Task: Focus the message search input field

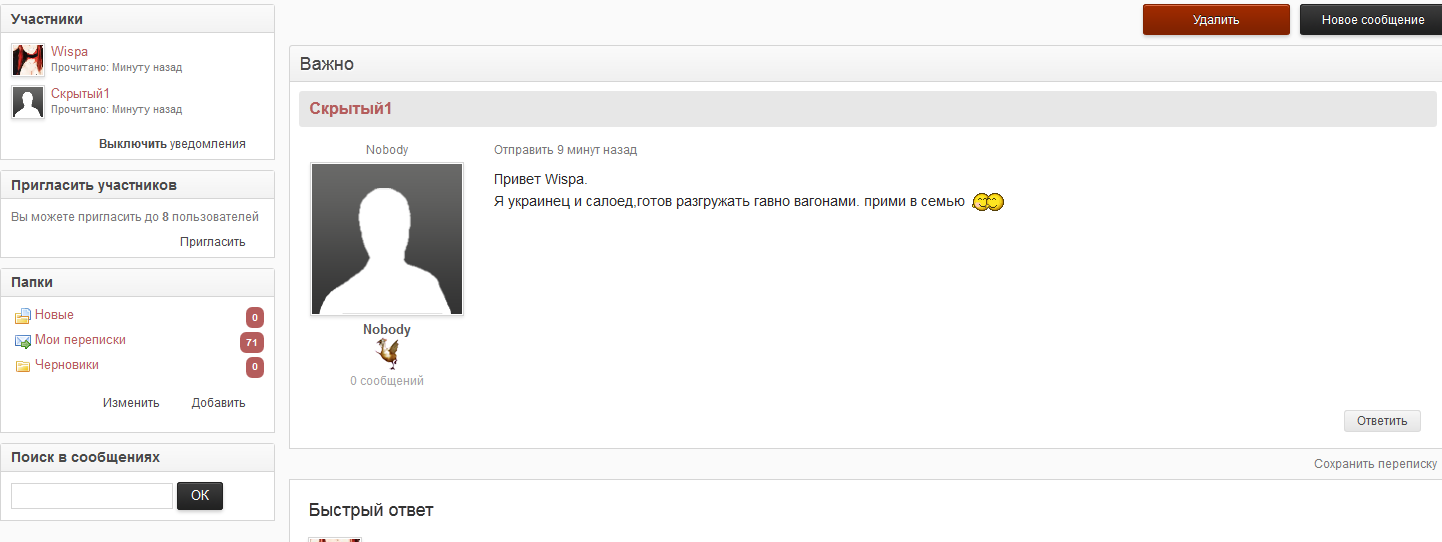Action: click(x=92, y=496)
